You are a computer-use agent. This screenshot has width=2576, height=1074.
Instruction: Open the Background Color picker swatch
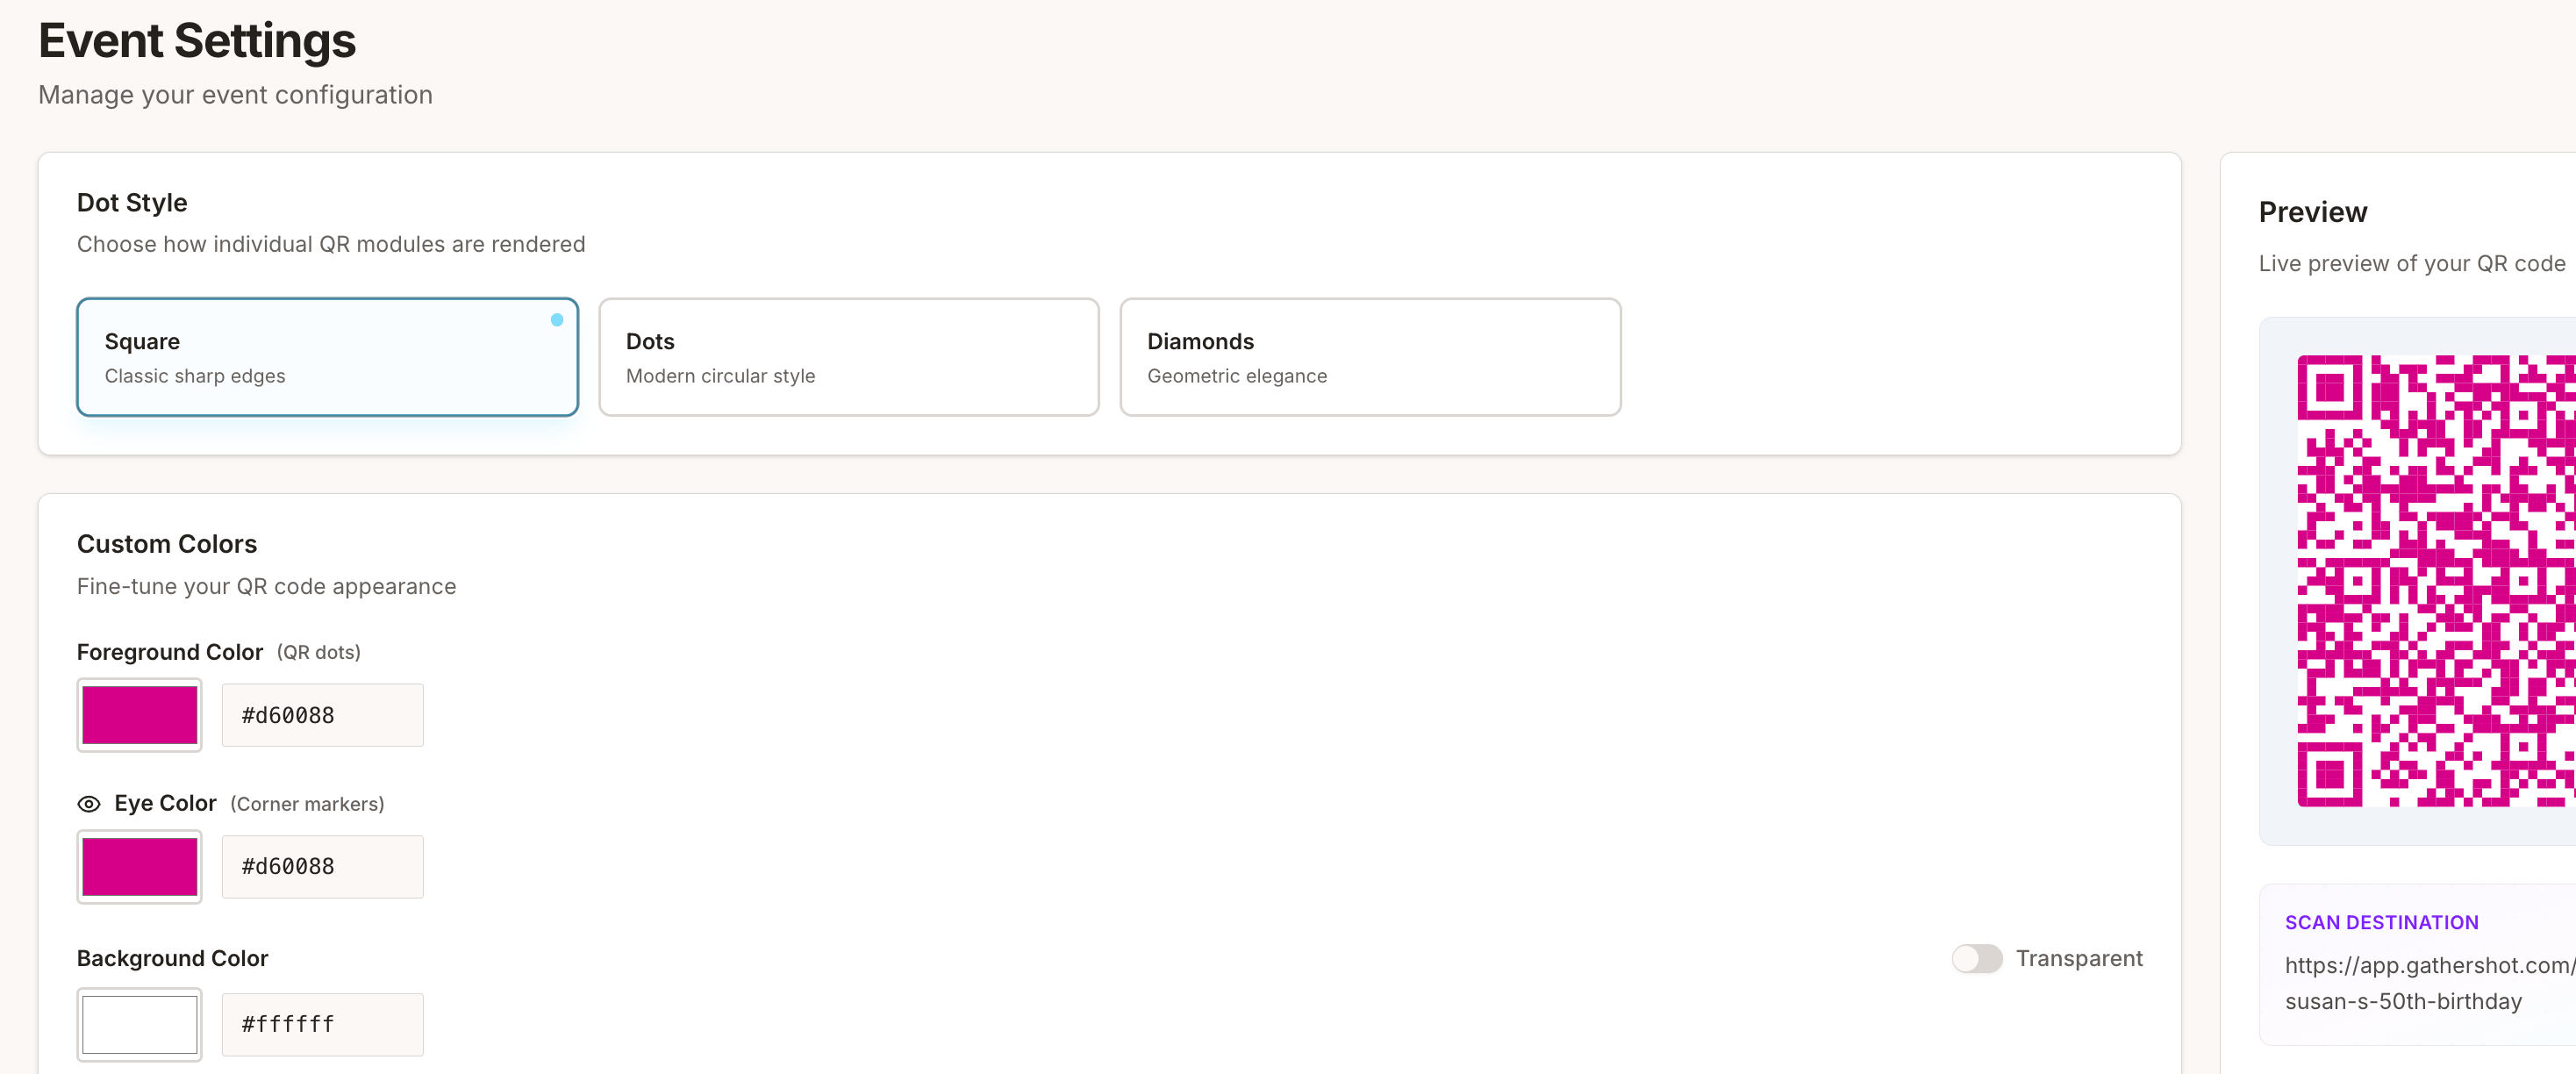click(139, 1024)
